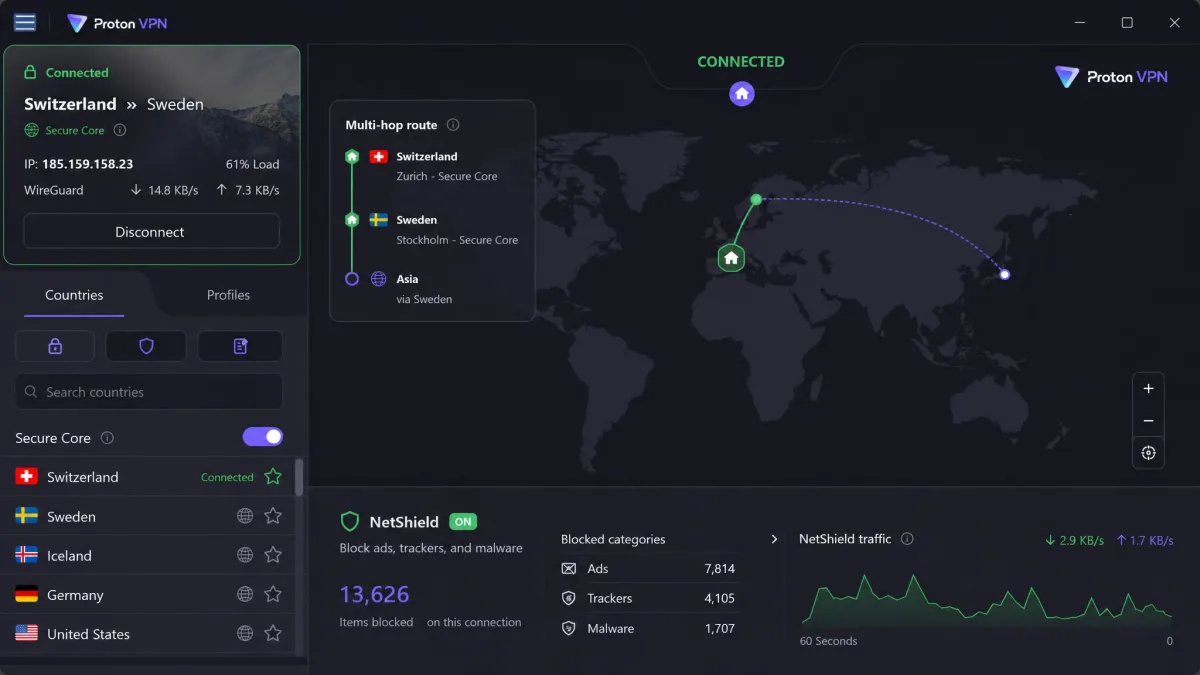Click the Search countries field
Screen dimensions: 1200x675
click(149, 392)
